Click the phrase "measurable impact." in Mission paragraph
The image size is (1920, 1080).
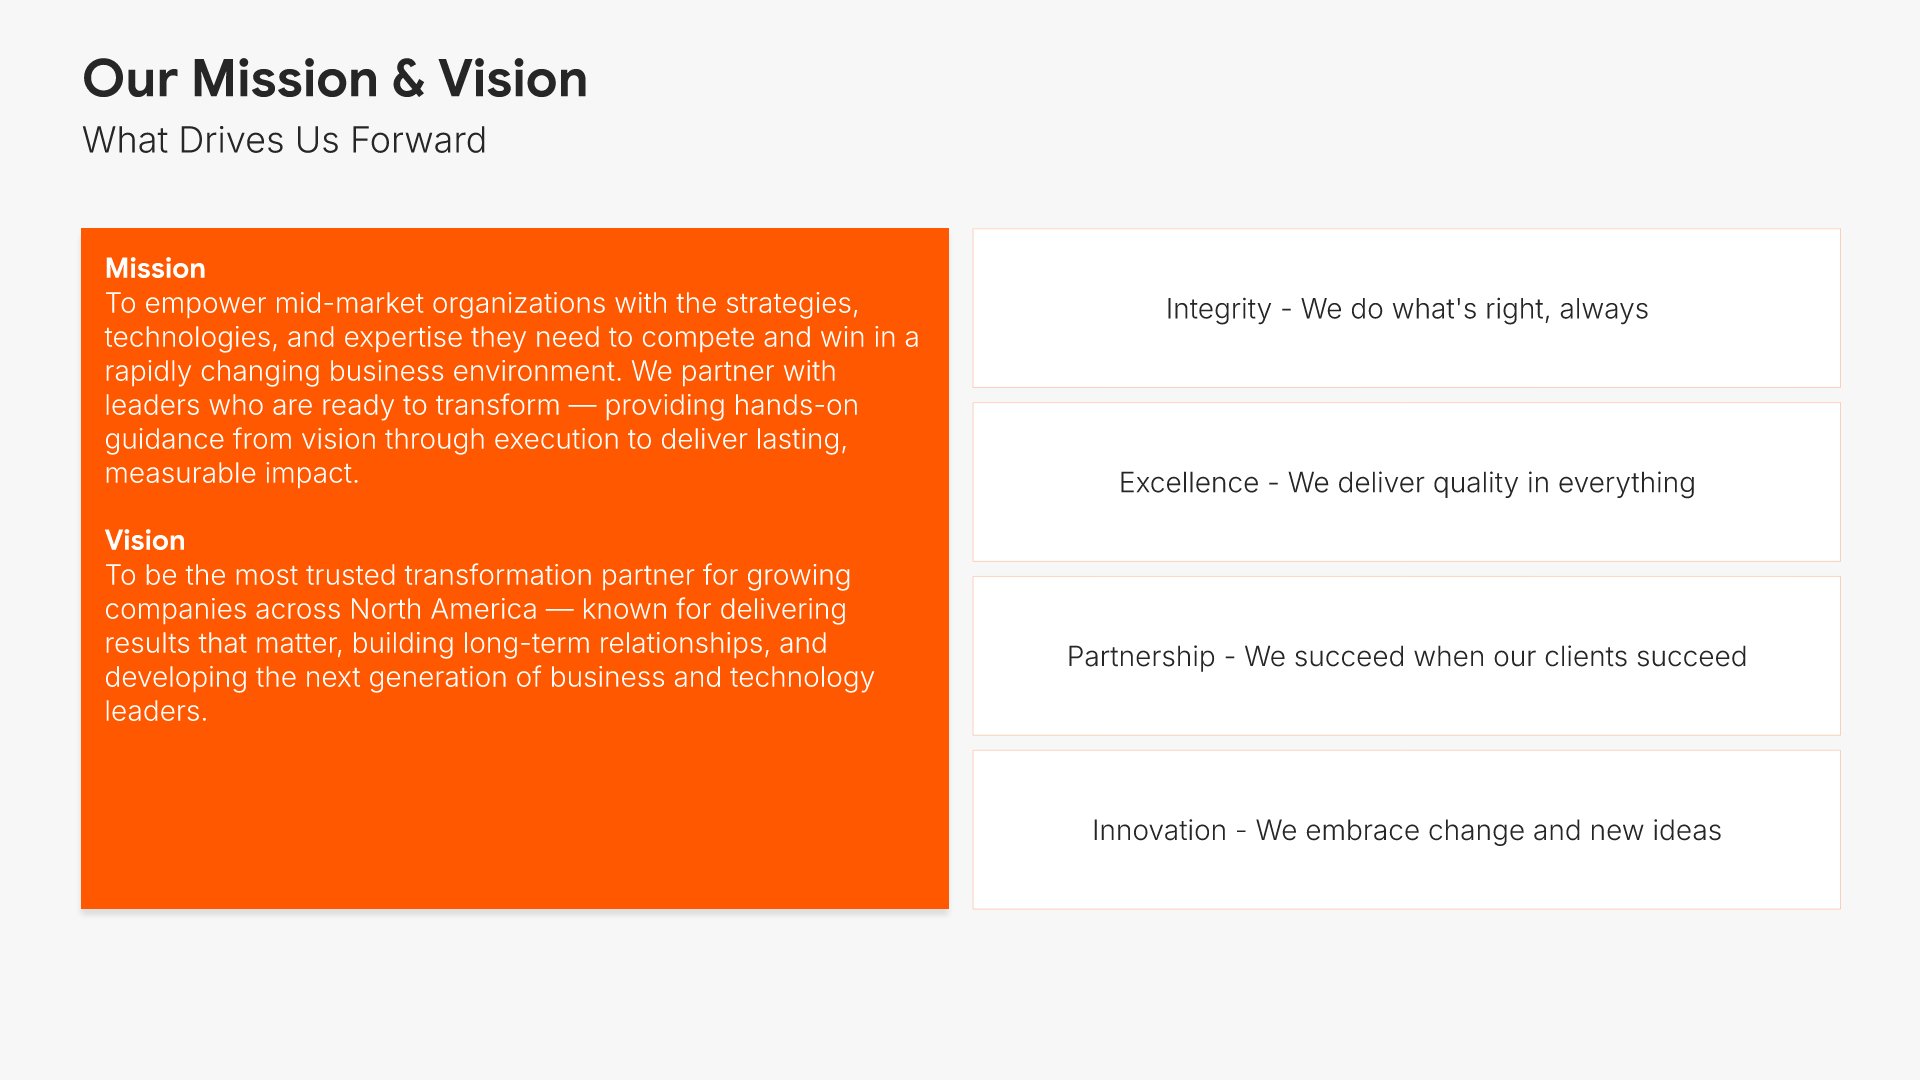pos(231,473)
